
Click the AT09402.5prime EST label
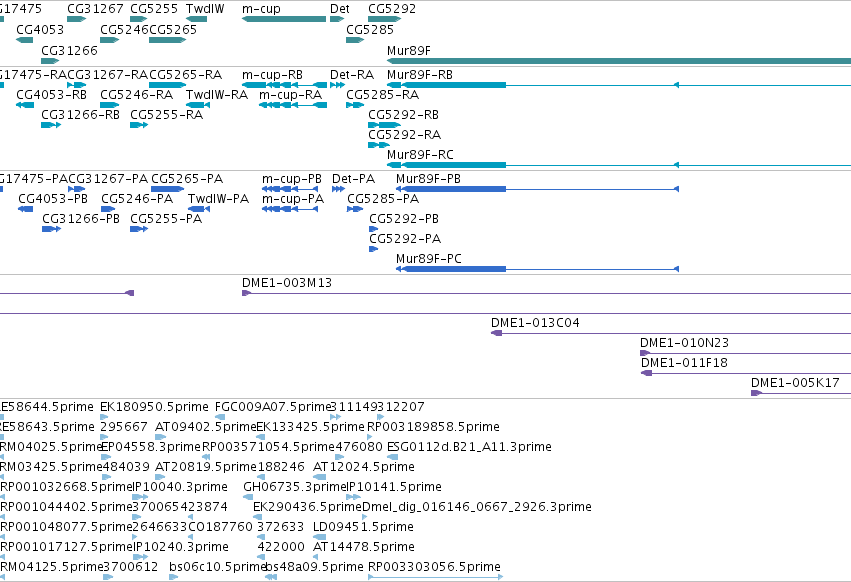tap(205, 427)
